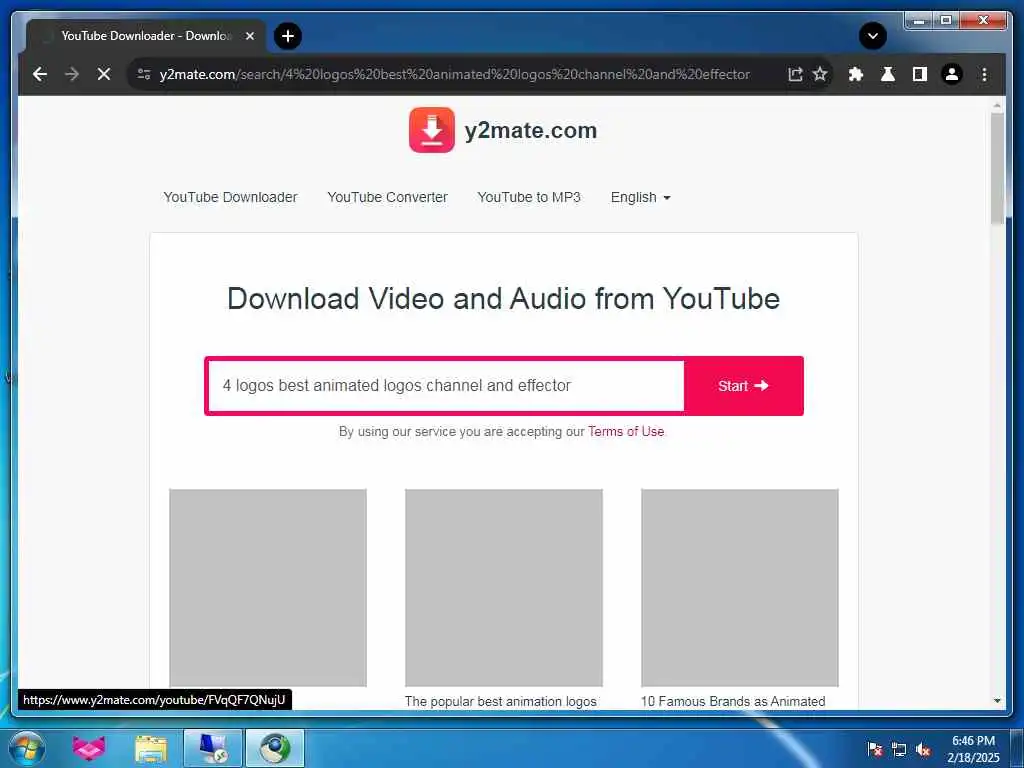This screenshot has height=768, width=1024.
Task: Switch to Chromium browser taskbar button
Action: coord(275,748)
